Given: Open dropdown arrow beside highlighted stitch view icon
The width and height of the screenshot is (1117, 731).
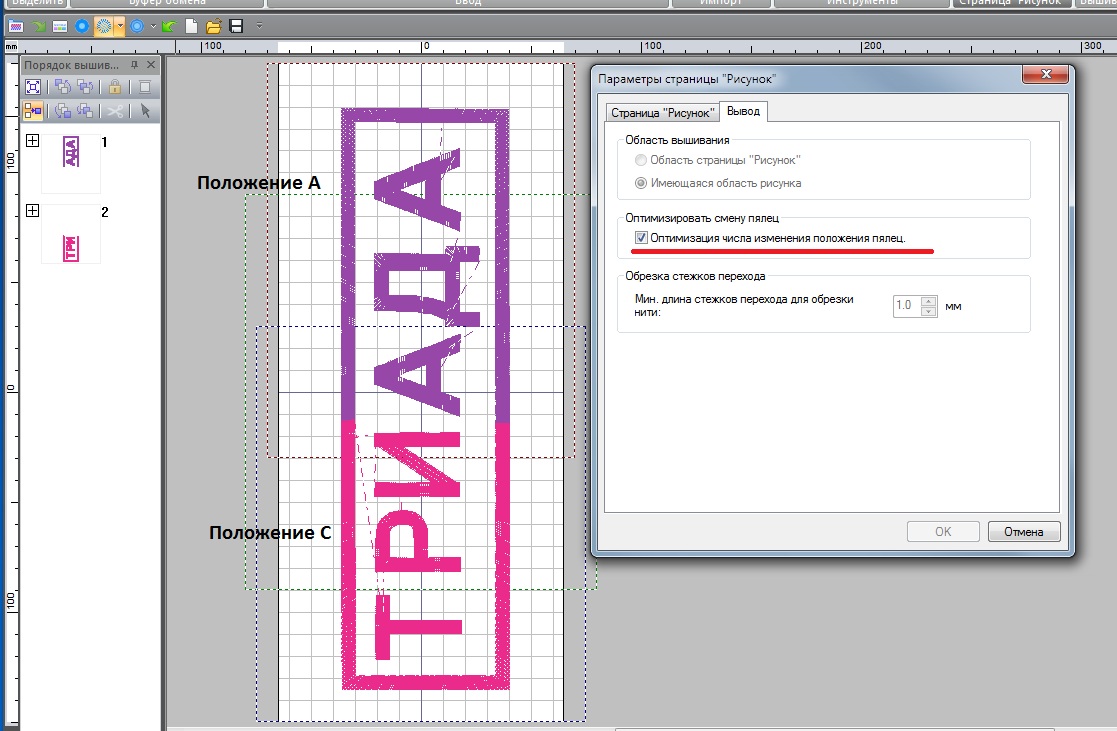Looking at the screenshot, I should pos(120,25).
